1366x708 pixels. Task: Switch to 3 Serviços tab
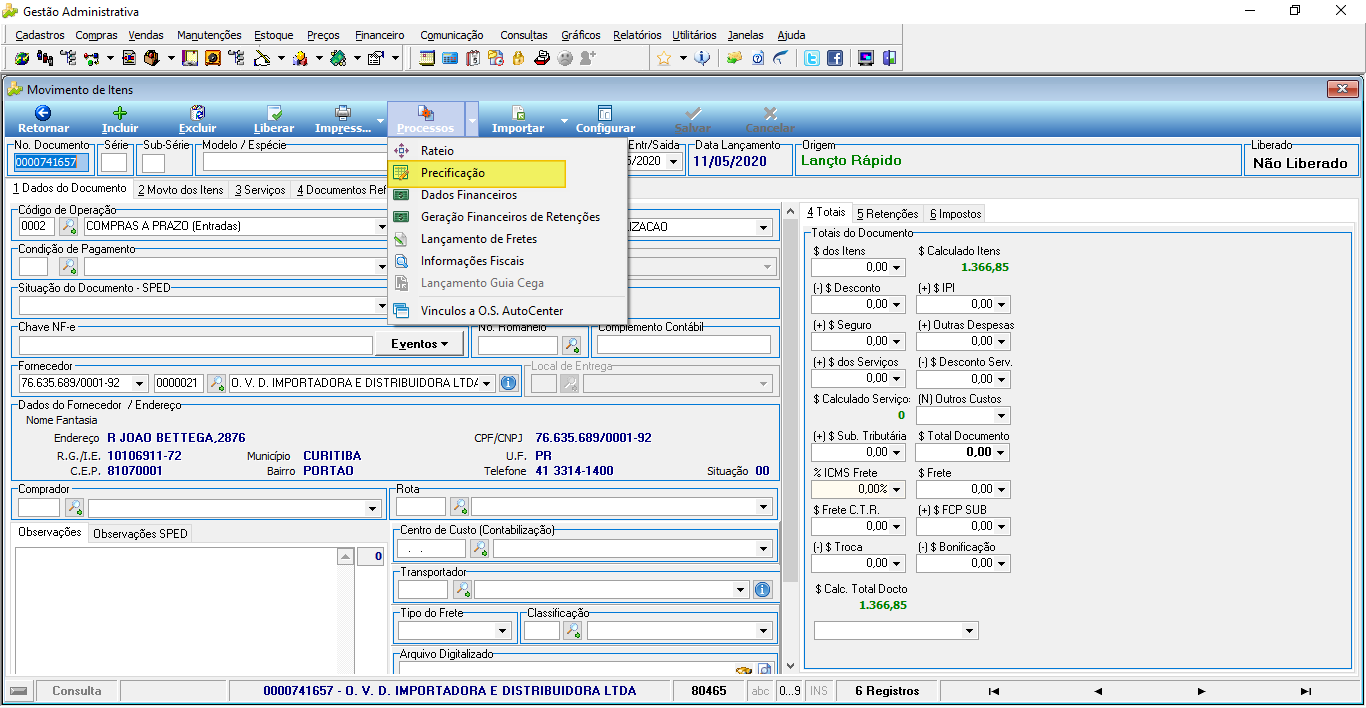[x=260, y=189]
